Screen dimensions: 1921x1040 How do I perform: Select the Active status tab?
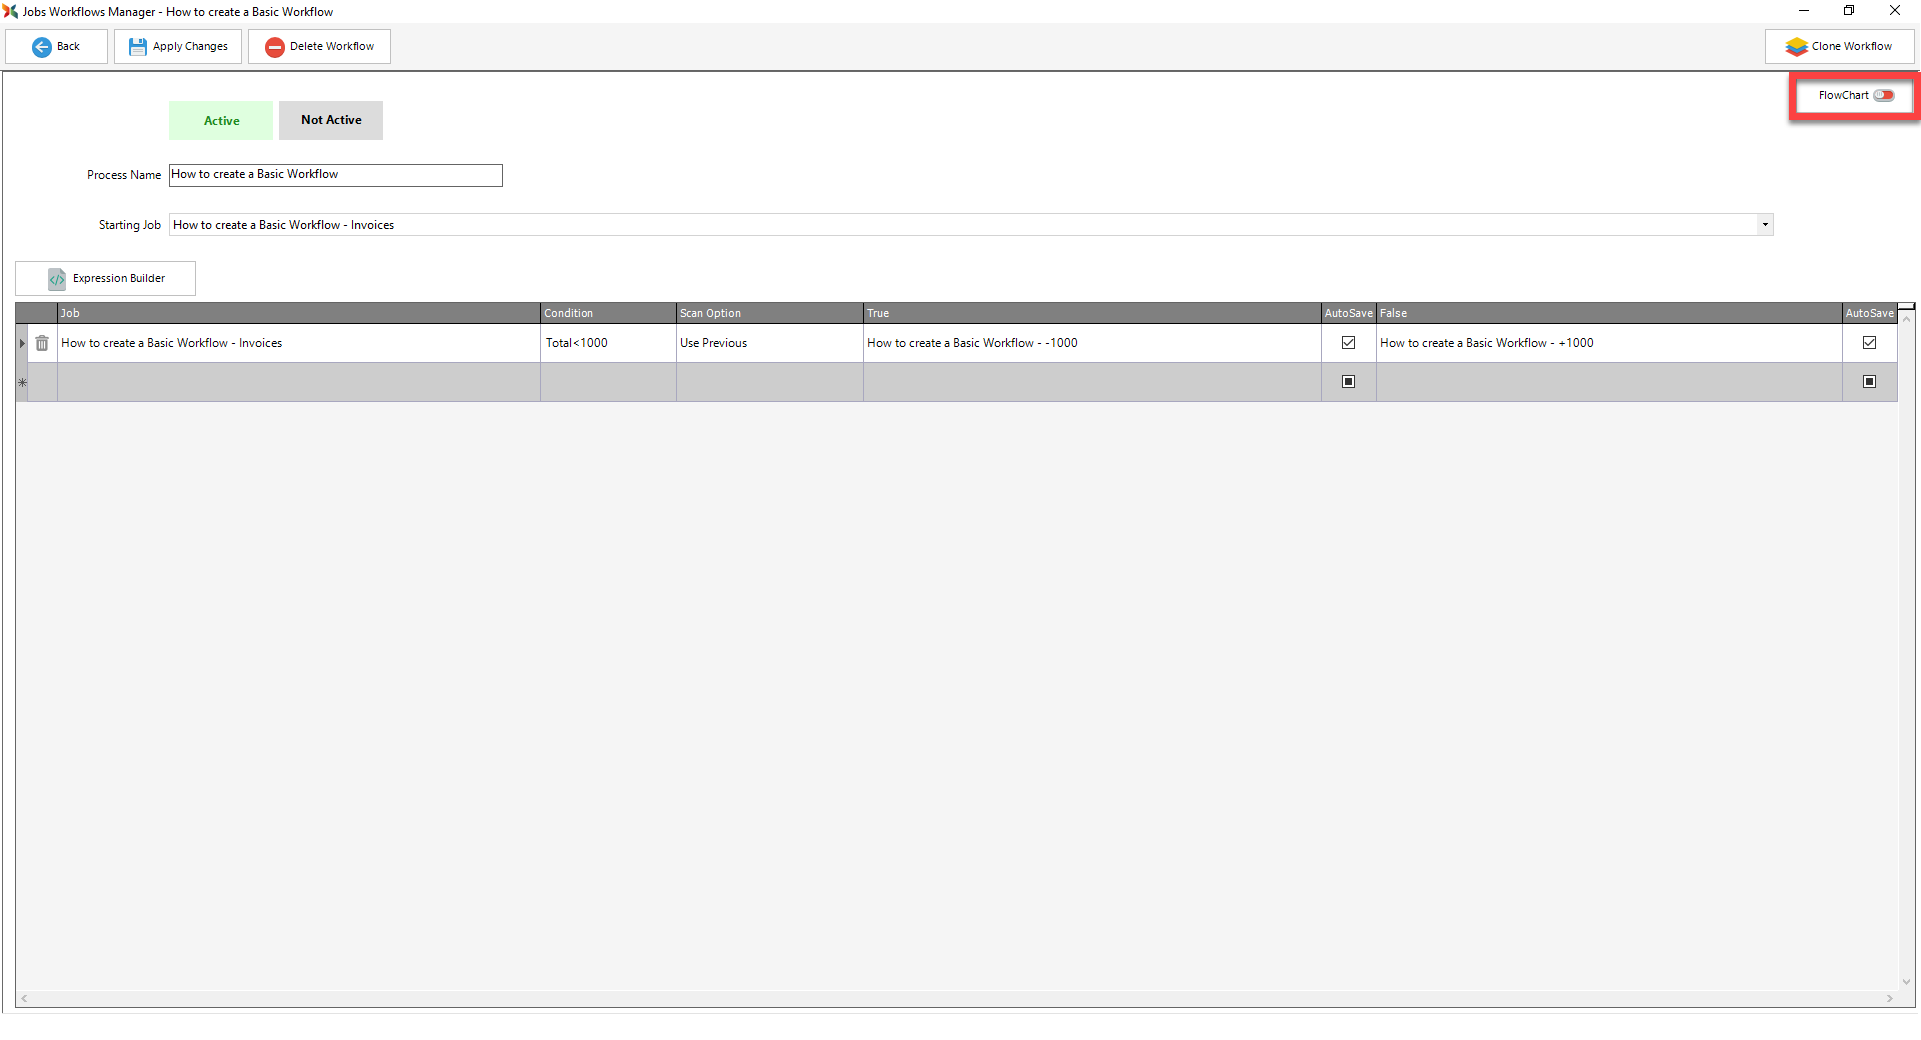(221, 121)
